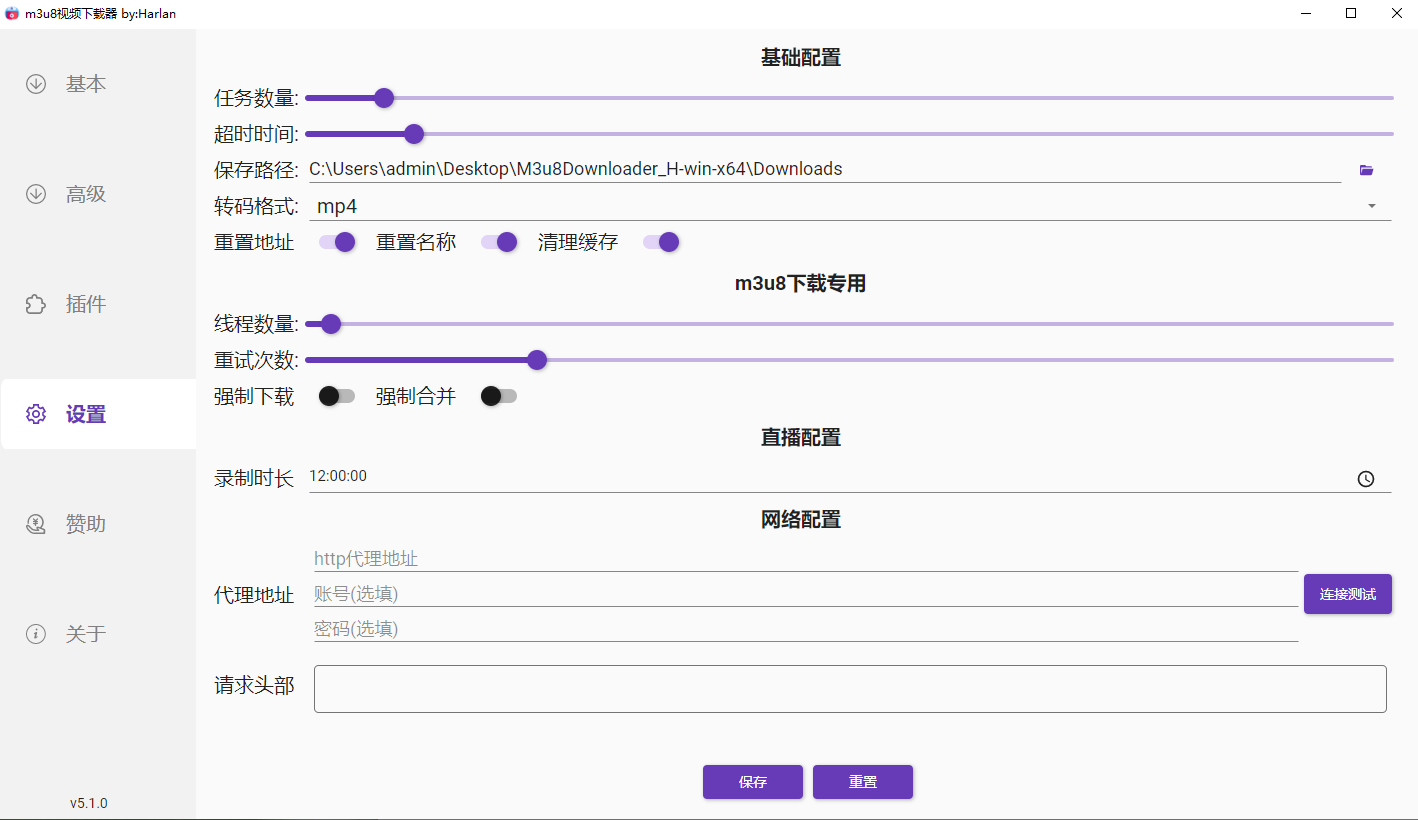Viewport: 1418px width, 820px height.
Task: Toggle the 重置地址 switch
Action: (x=337, y=242)
